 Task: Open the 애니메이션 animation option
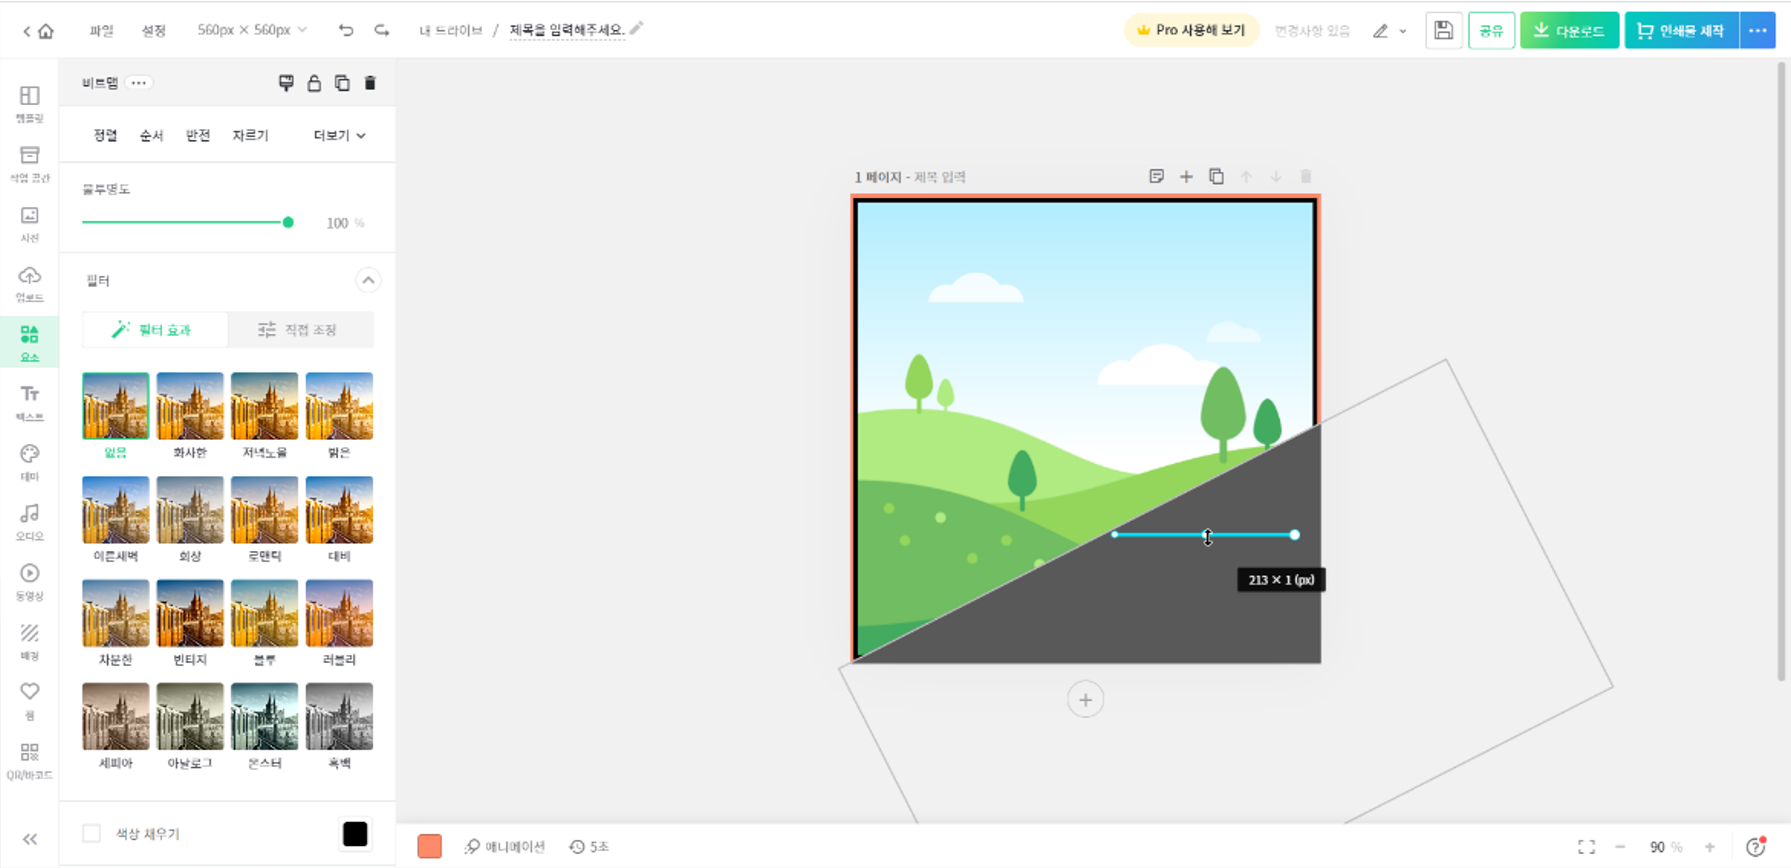point(505,847)
